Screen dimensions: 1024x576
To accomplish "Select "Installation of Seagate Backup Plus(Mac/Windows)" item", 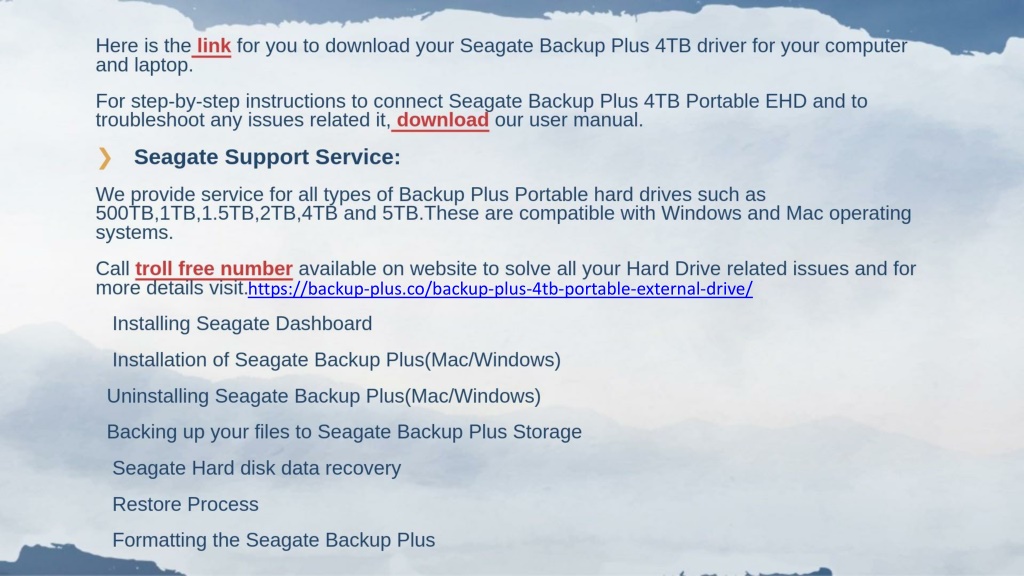I will pos(336,360).
